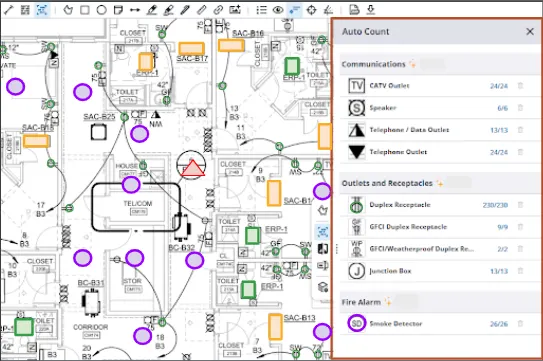Delete the GFCI Duplex Receptacle count
The width and height of the screenshot is (543, 361).
[x=520, y=227]
